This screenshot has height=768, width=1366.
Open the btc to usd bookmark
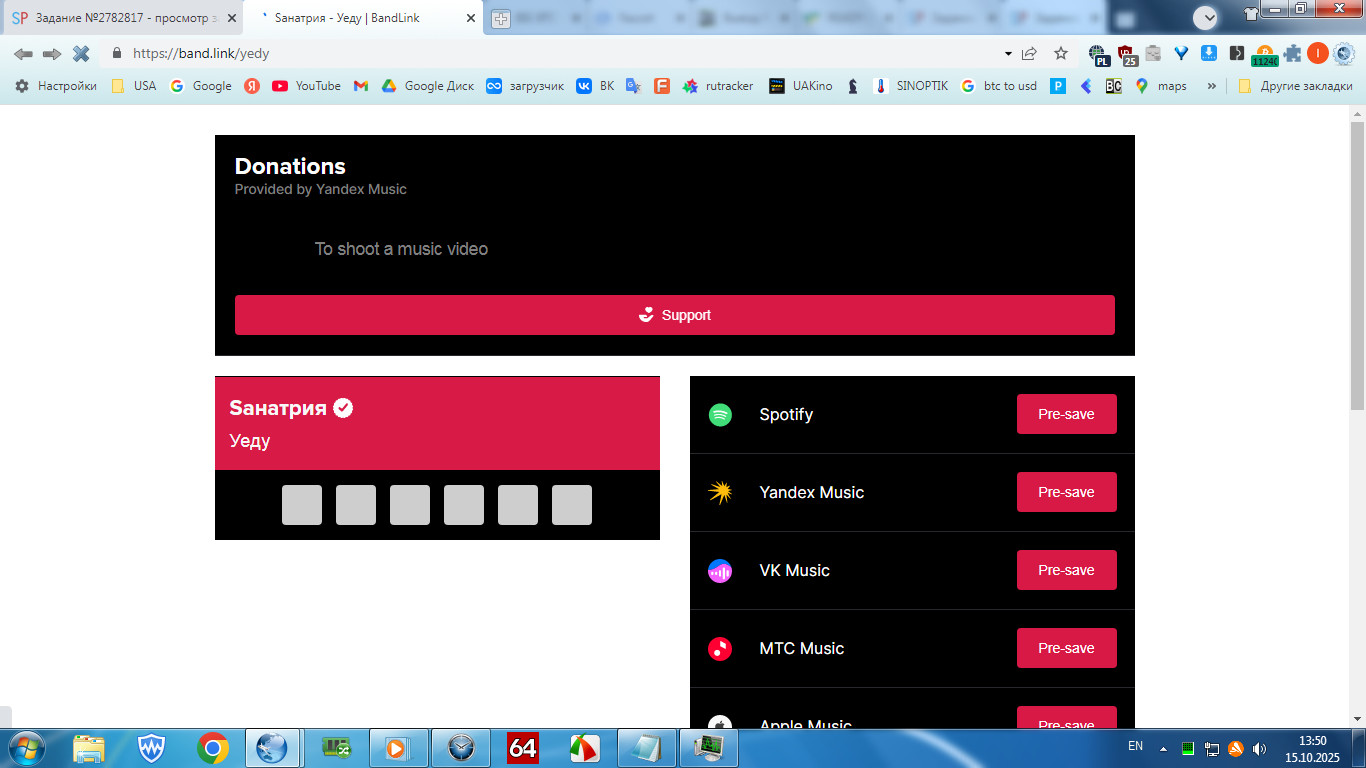[x=999, y=86]
